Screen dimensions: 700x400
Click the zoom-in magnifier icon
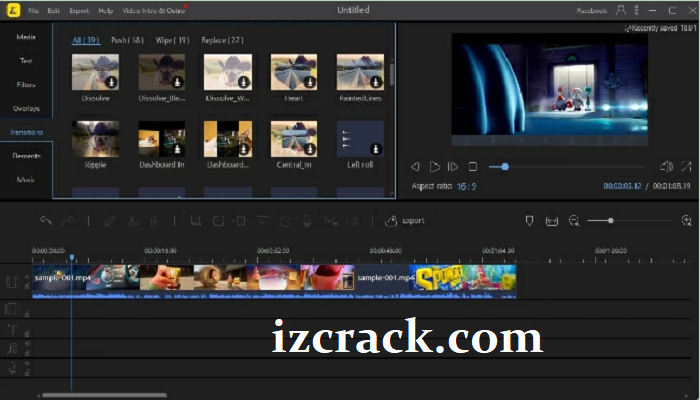pos(687,220)
